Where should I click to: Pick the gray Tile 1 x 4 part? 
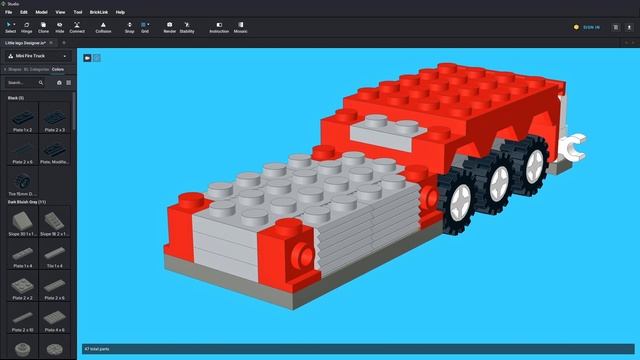click(54, 254)
